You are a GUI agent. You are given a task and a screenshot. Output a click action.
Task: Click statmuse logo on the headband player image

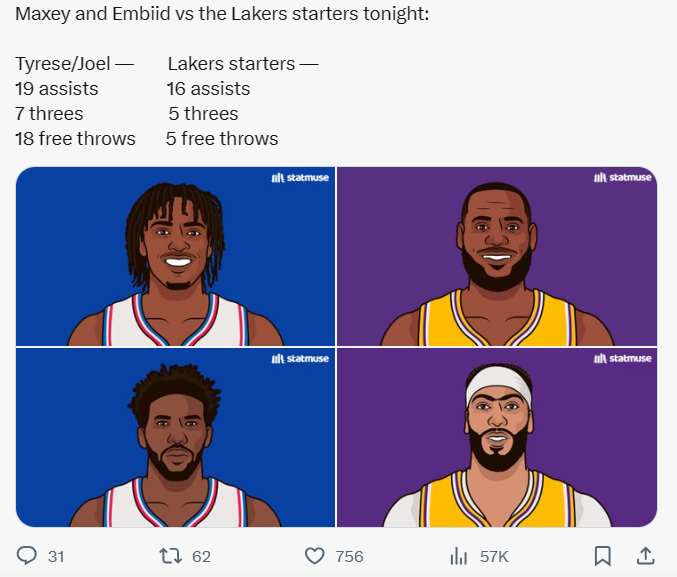click(x=622, y=359)
